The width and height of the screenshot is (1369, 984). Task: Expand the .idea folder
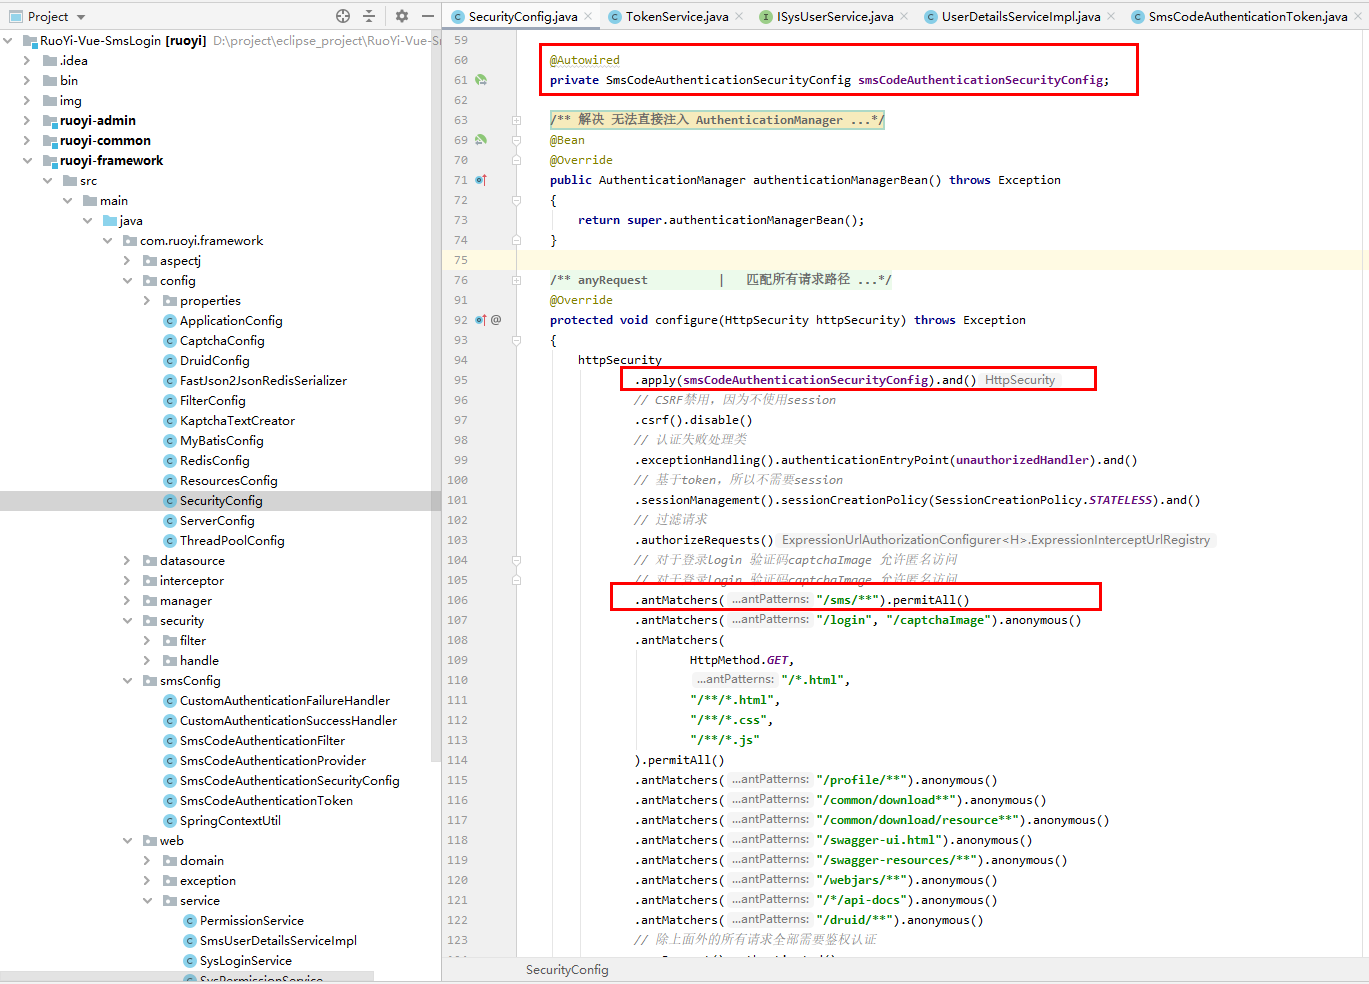point(27,61)
